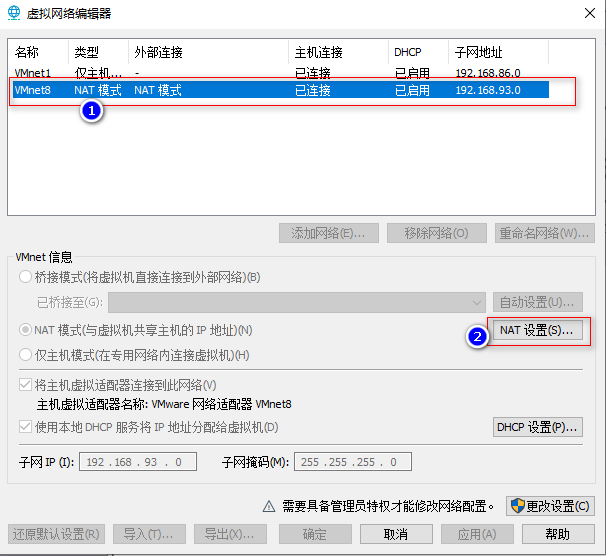Click the 自动设置(U) button
Image resolution: width=606 pixels, height=556 pixels.
pos(537,302)
